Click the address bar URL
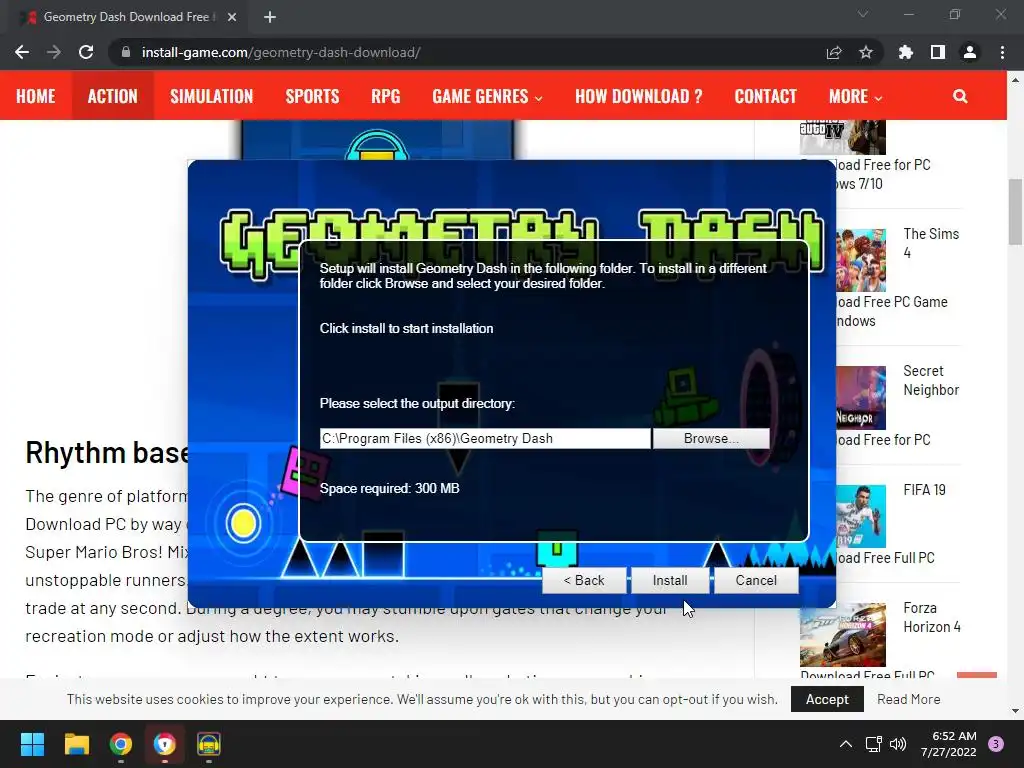The width and height of the screenshot is (1024, 768). pyautogui.click(x=281, y=52)
